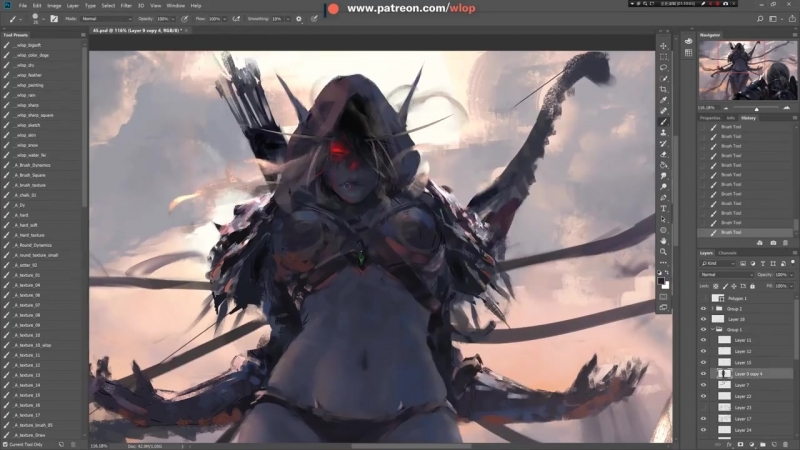Create new adjustment layer icon

752,445
